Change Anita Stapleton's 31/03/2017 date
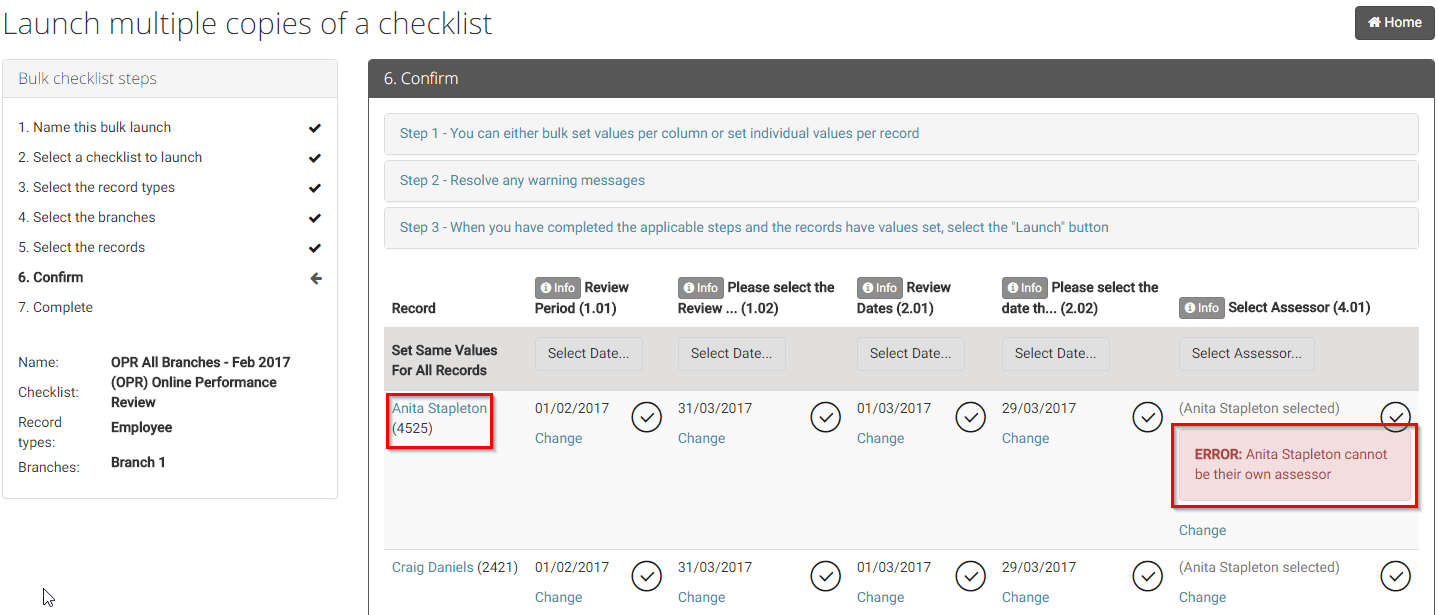Viewport: 1438px width, 615px height. point(701,438)
